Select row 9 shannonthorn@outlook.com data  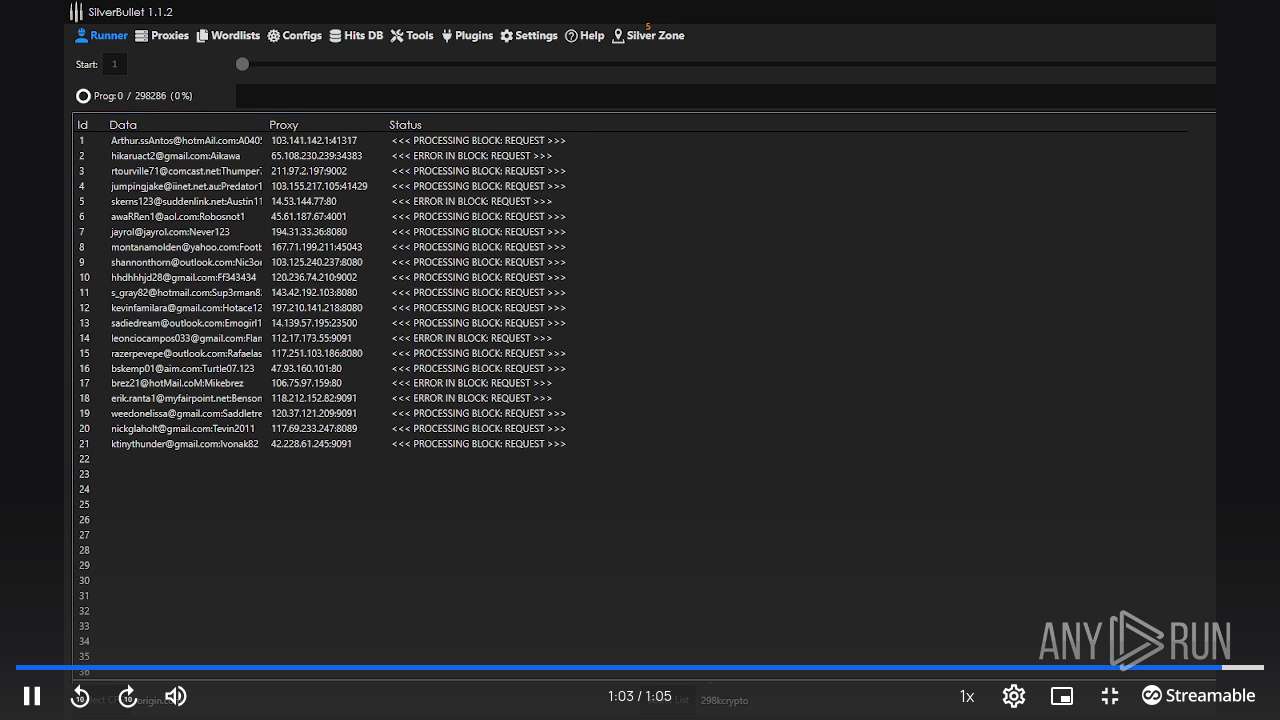pos(186,262)
